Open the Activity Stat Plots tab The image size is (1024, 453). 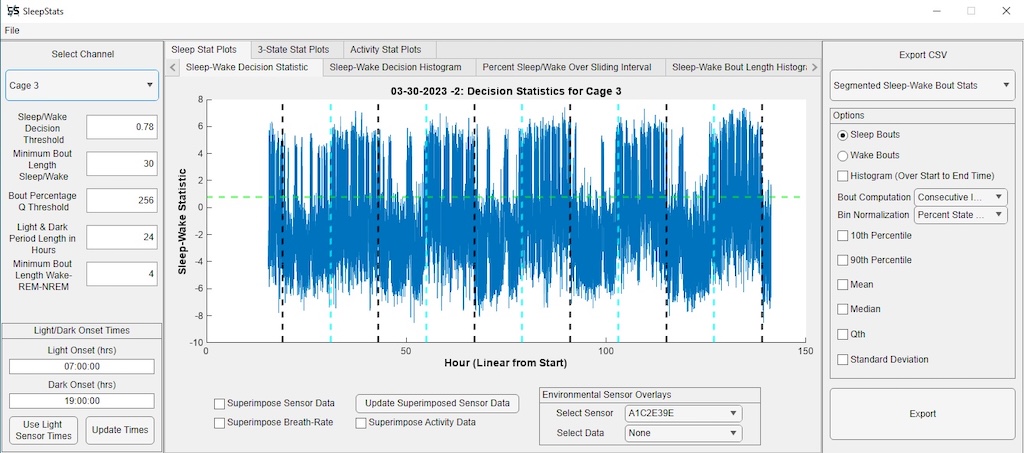(x=385, y=49)
